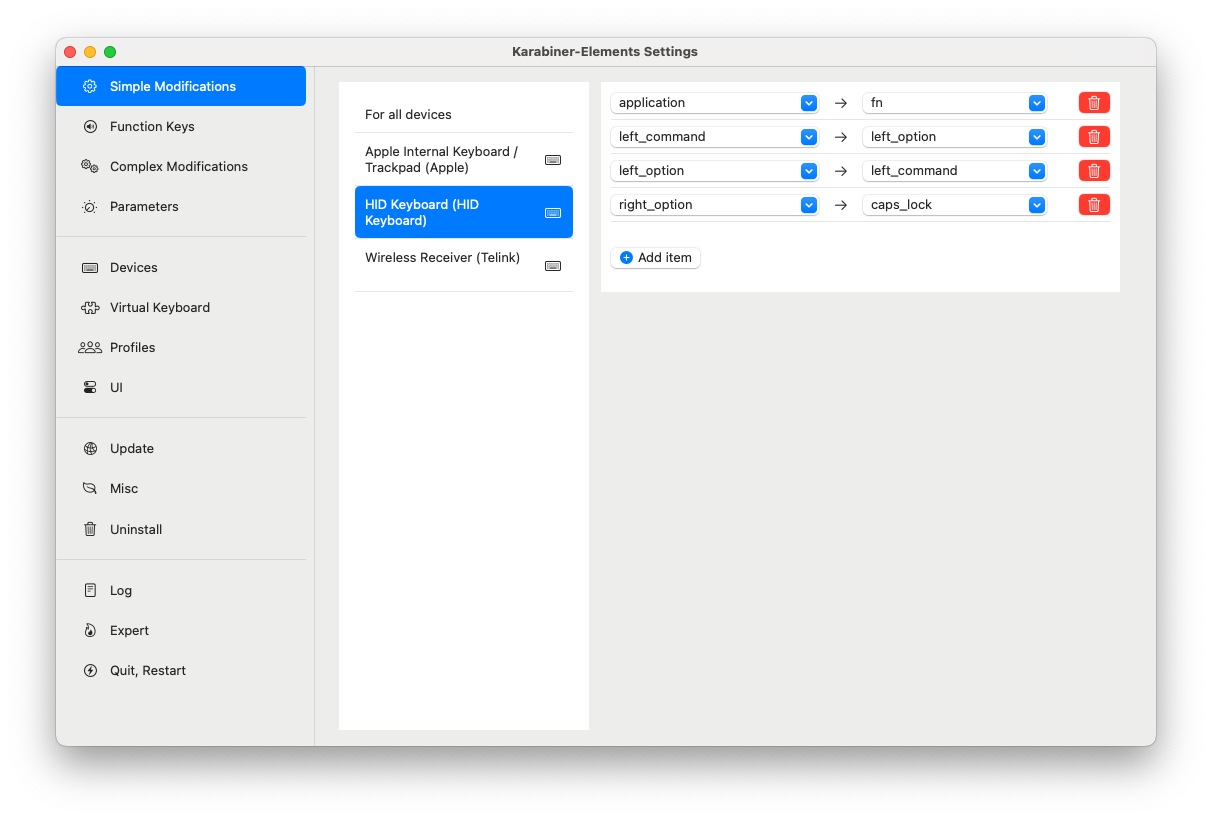Viewport: 1212px width, 820px height.
Task: Close the Karabiner-Elements Settings window
Action: point(70,52)
